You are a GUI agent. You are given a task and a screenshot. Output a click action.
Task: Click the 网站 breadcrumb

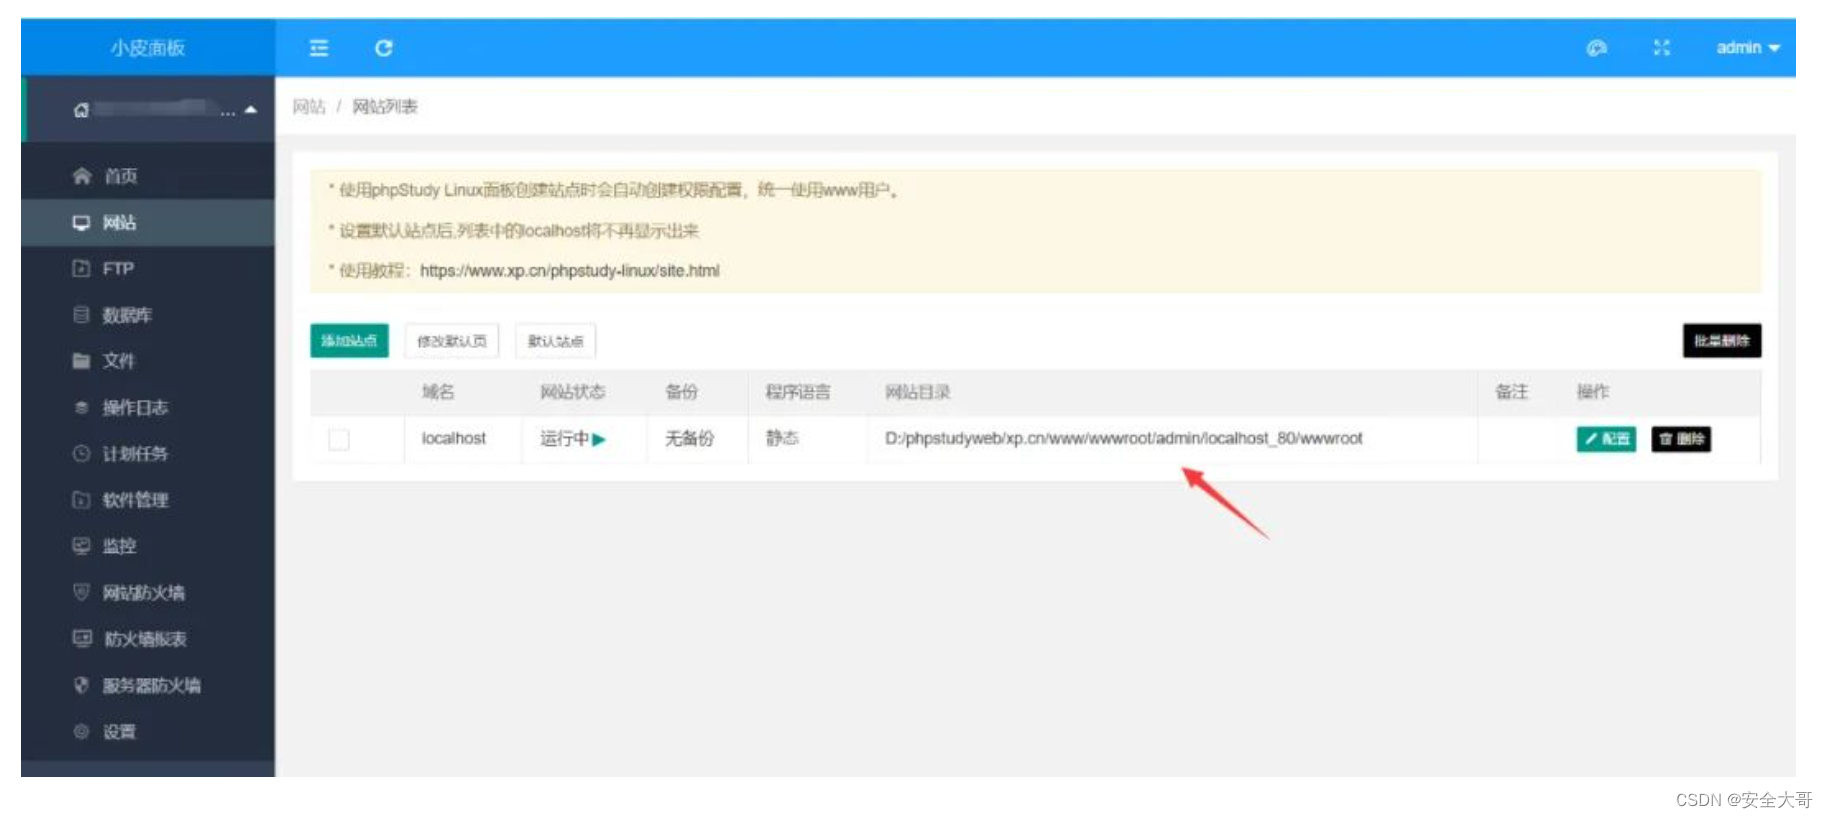click(309, 107)
